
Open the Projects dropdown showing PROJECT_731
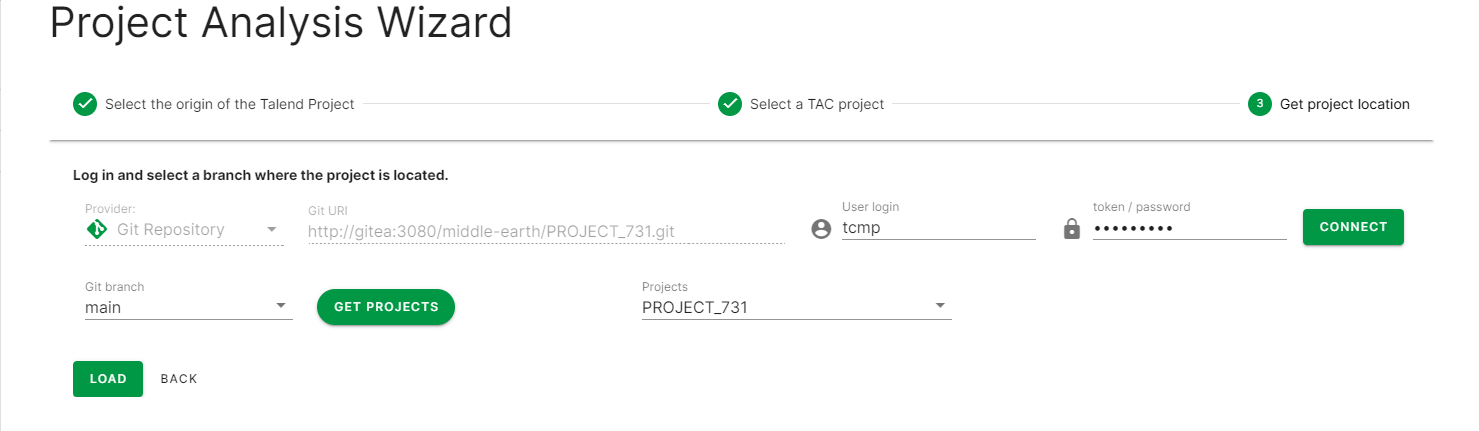tap(940, 306)
